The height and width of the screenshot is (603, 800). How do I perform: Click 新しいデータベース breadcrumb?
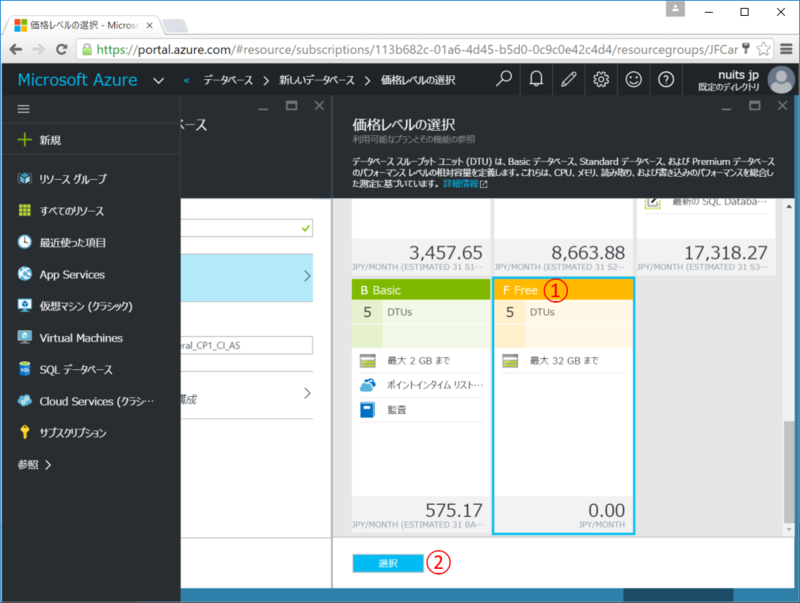pyautogui.click(x=316, y=80)
